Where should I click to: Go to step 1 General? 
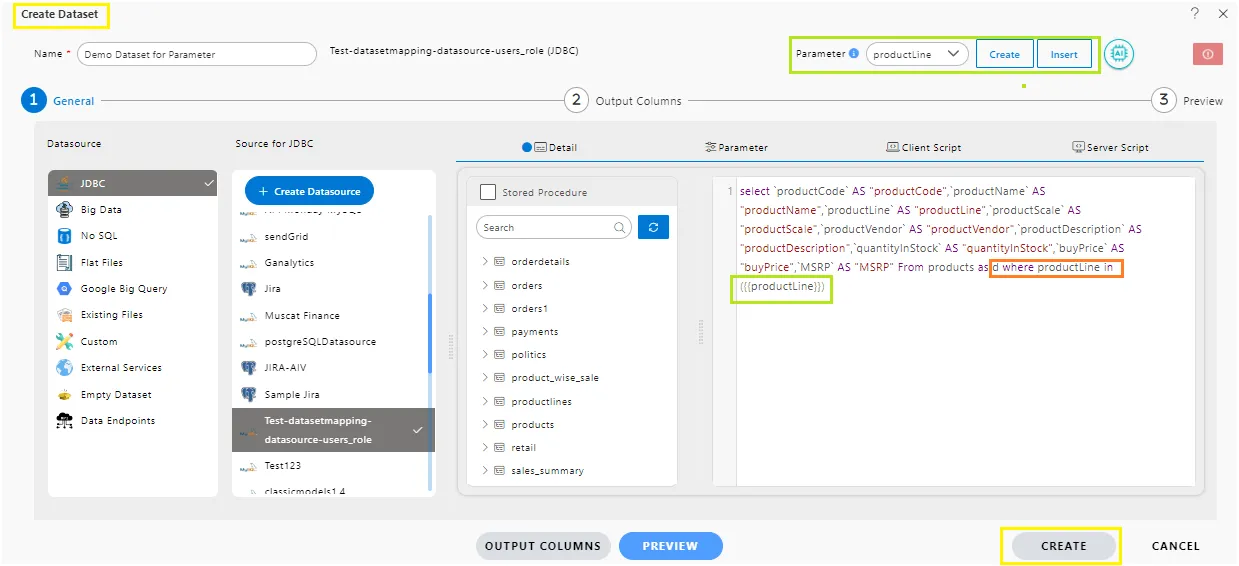click(58, 100)
